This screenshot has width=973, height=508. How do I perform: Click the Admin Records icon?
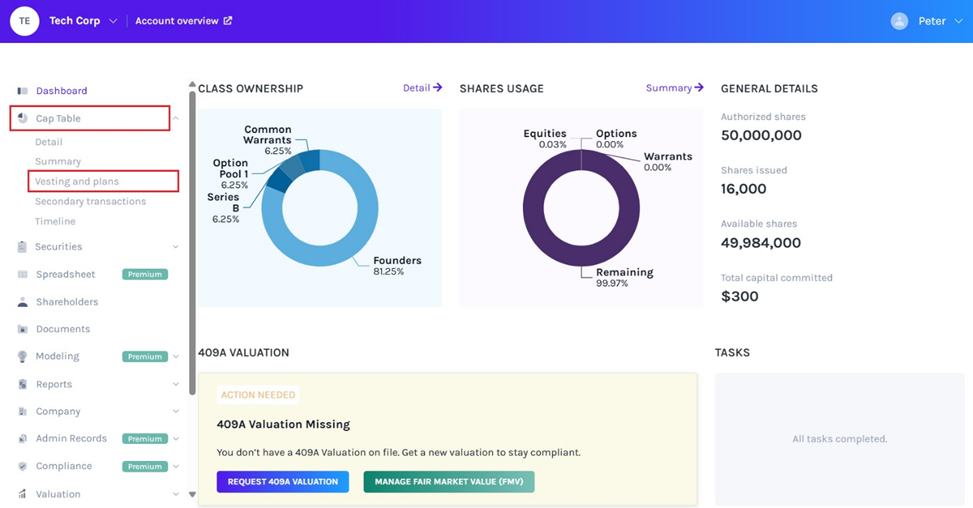22,439
